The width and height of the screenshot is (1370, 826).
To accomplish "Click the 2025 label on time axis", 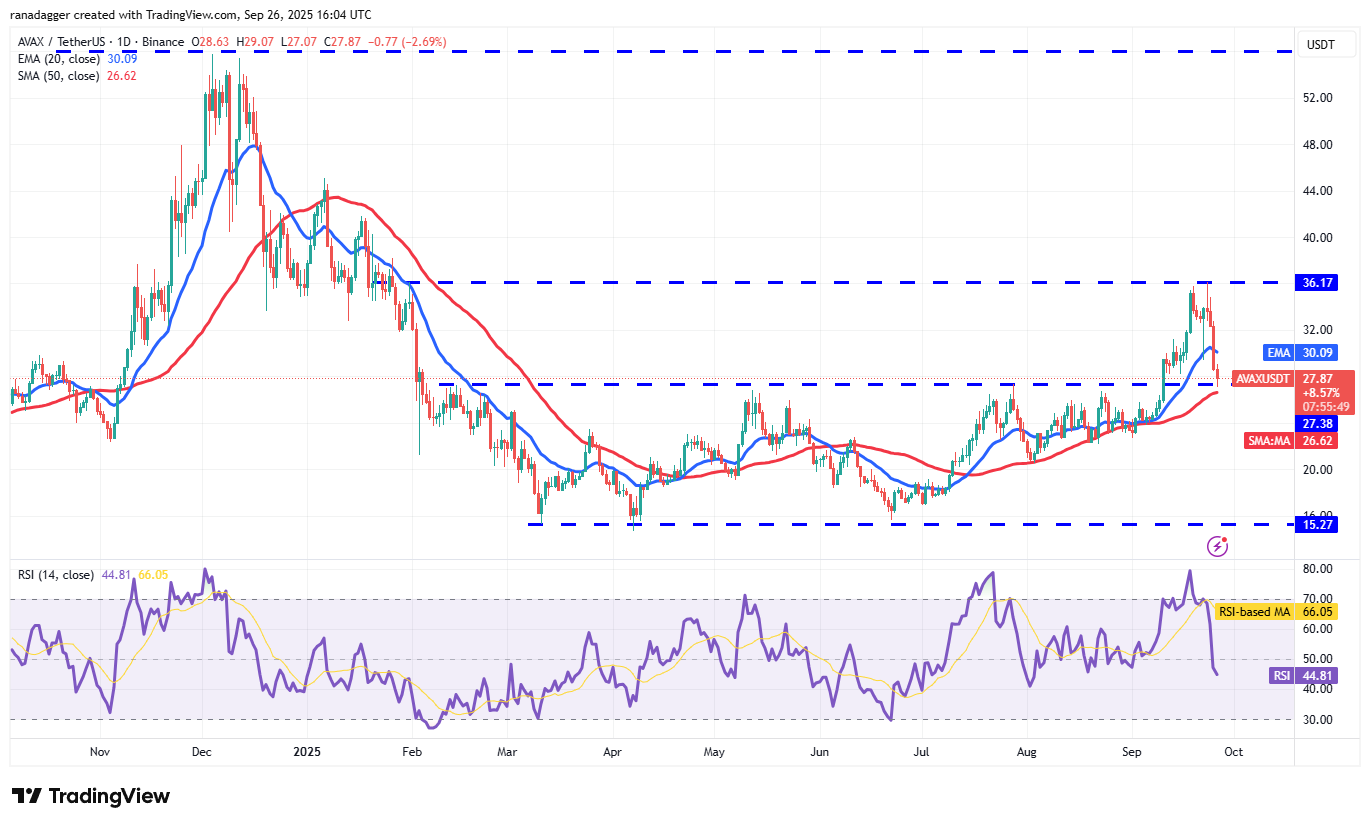I will click(305, 752).
